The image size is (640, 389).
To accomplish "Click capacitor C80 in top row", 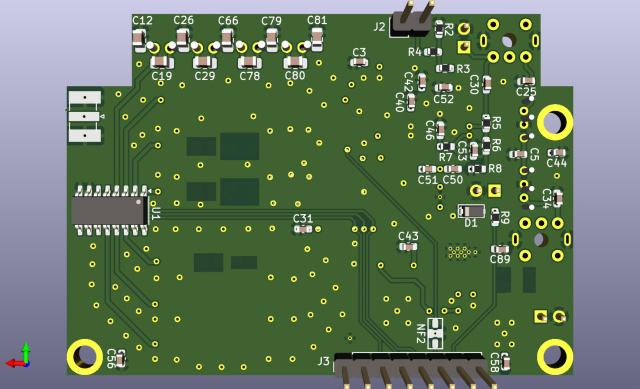I will [x=295, y=62].
